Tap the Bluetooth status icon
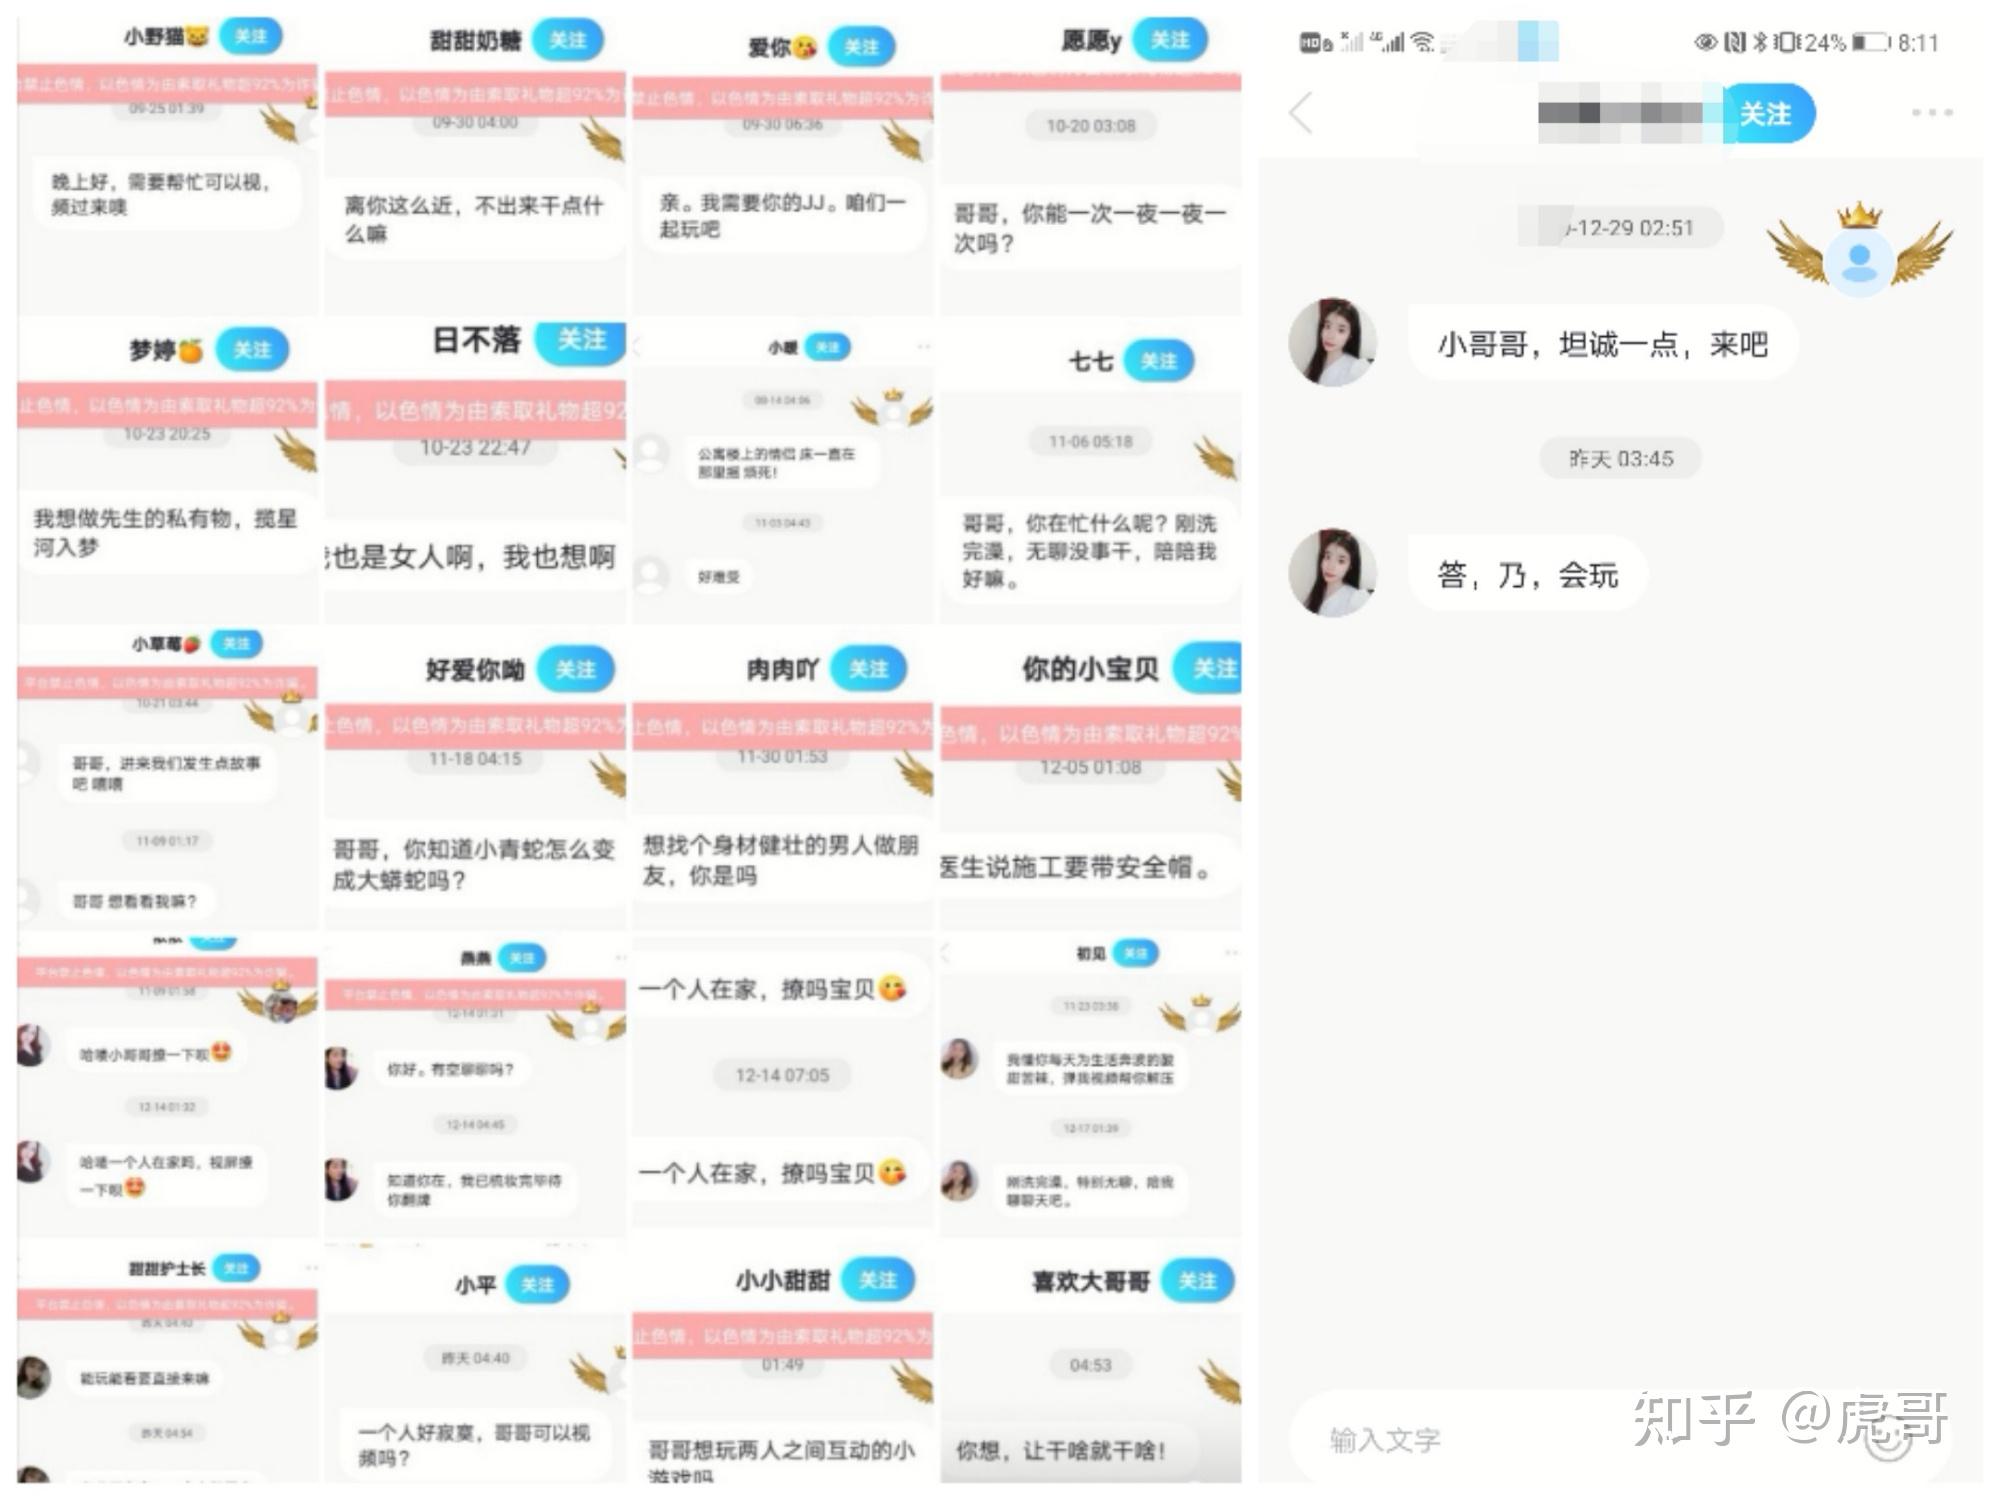 click(1760, 42)
